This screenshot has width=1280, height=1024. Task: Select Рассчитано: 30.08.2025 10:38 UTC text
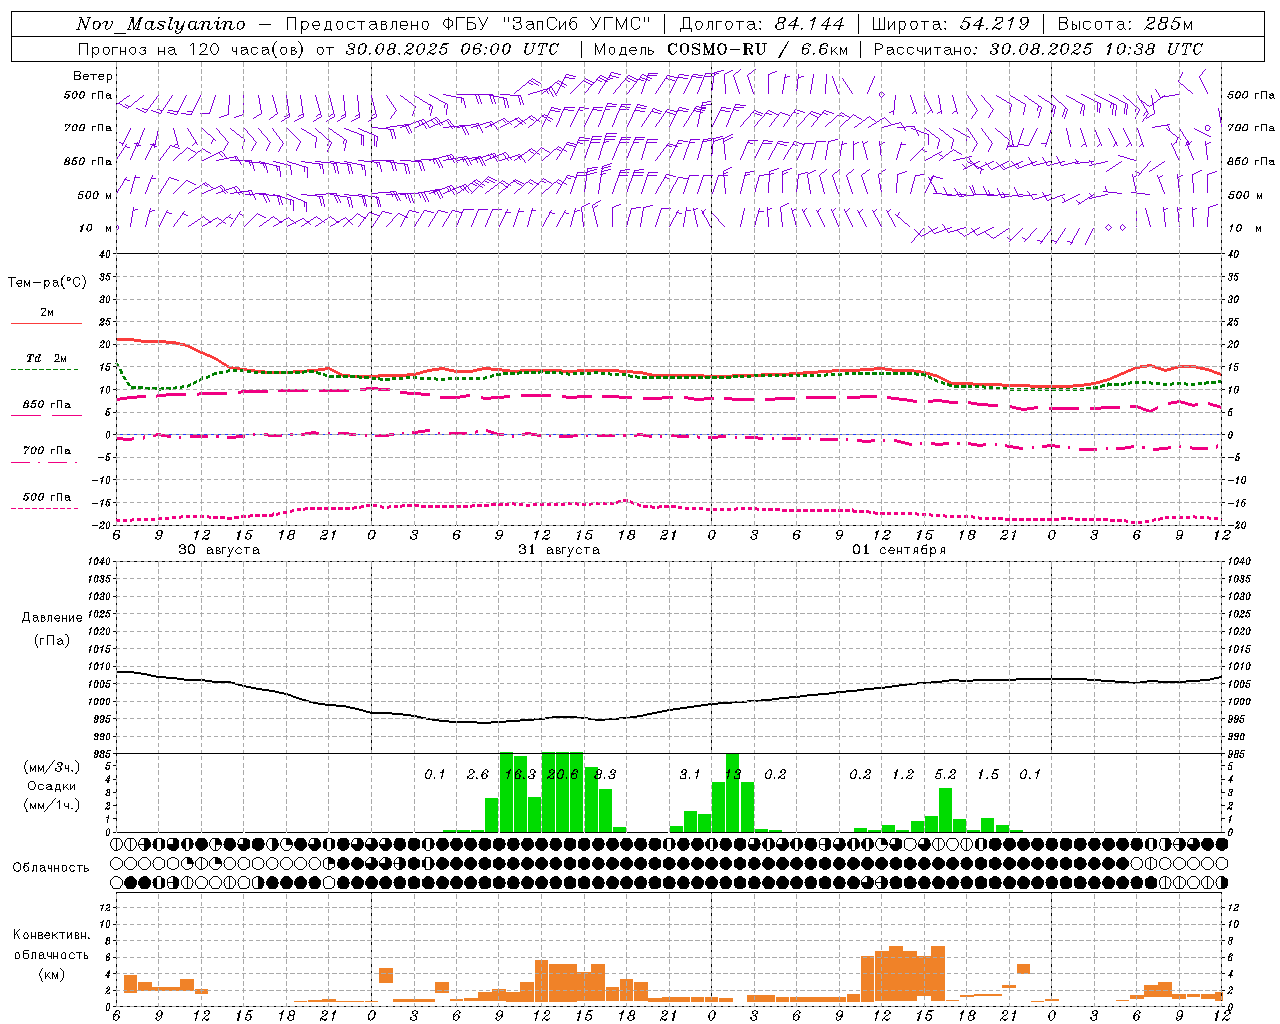pos(1038,49)
